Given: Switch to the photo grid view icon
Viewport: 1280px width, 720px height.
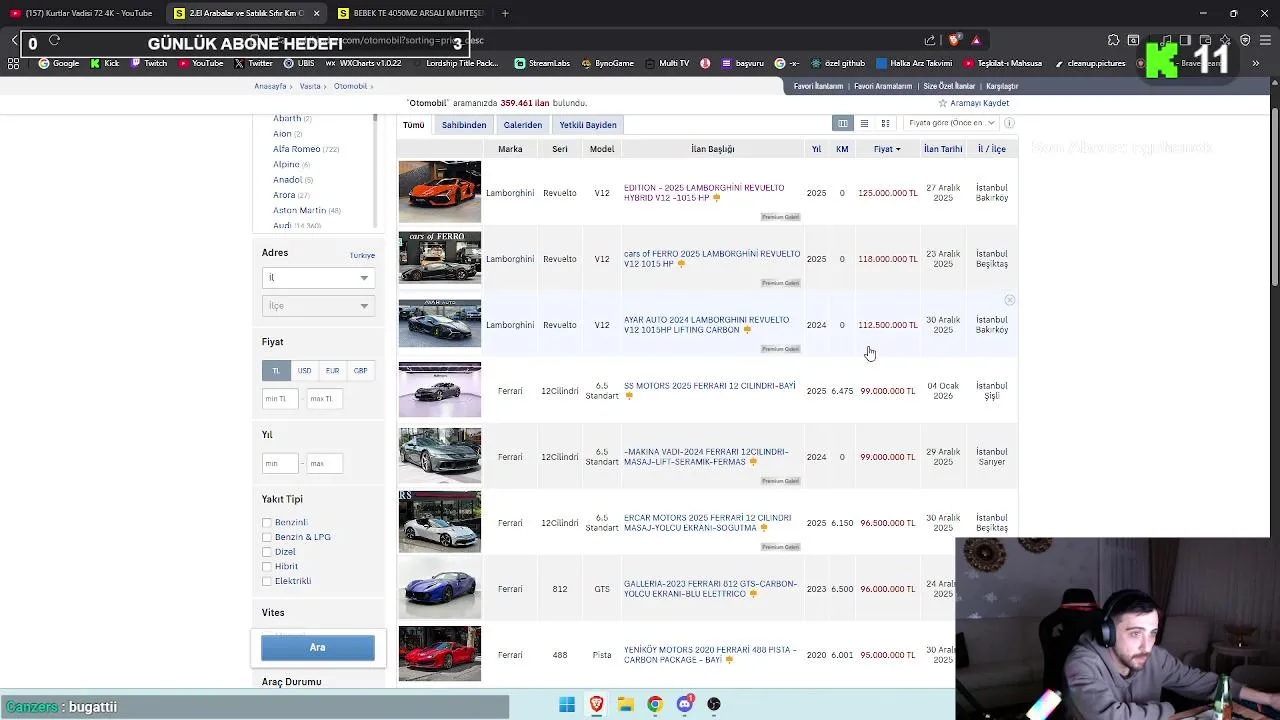Looking at the screenshot, I should [885, 123].
